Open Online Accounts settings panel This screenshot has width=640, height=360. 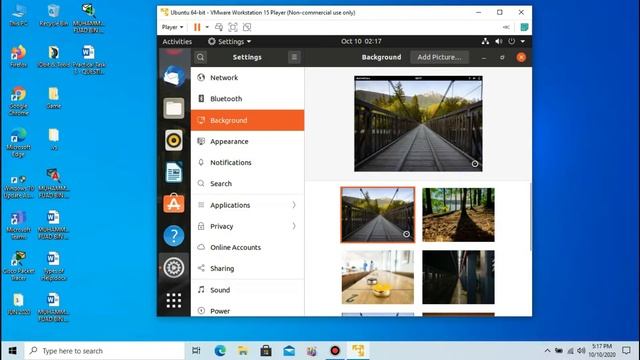(247, 247)
